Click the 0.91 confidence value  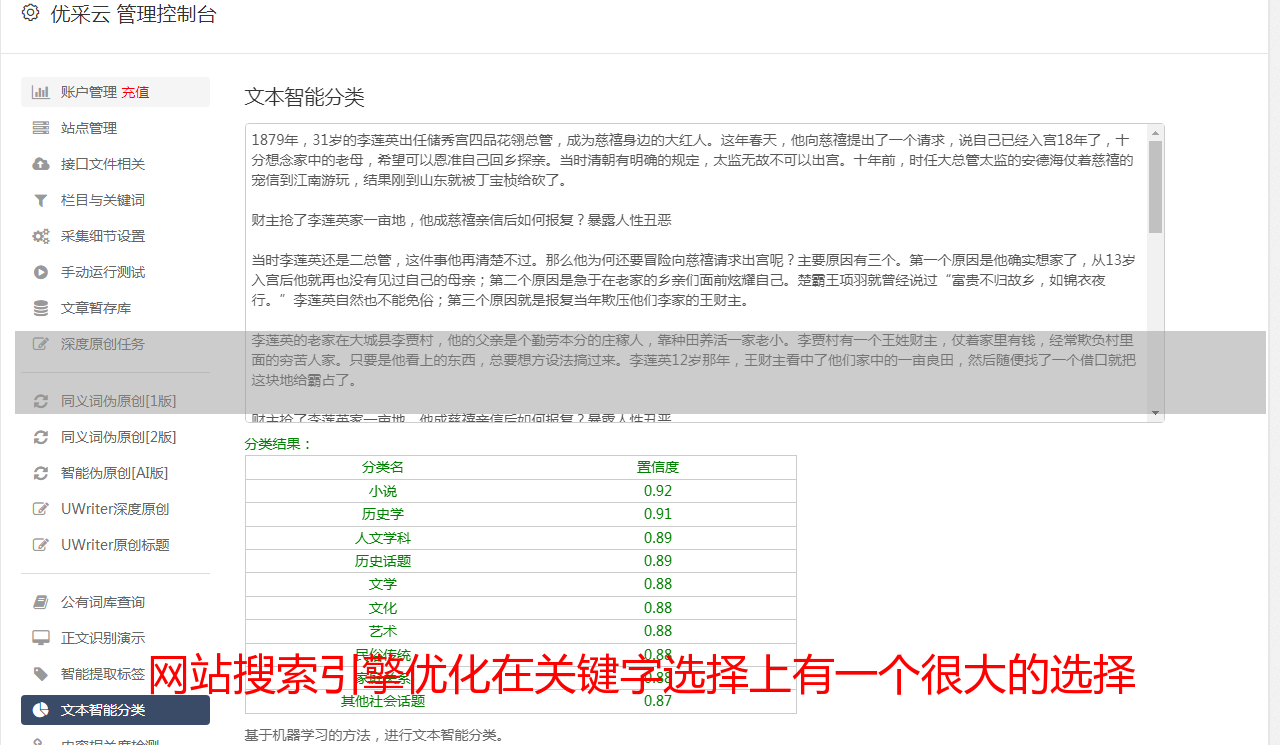(x=658, y=514)
